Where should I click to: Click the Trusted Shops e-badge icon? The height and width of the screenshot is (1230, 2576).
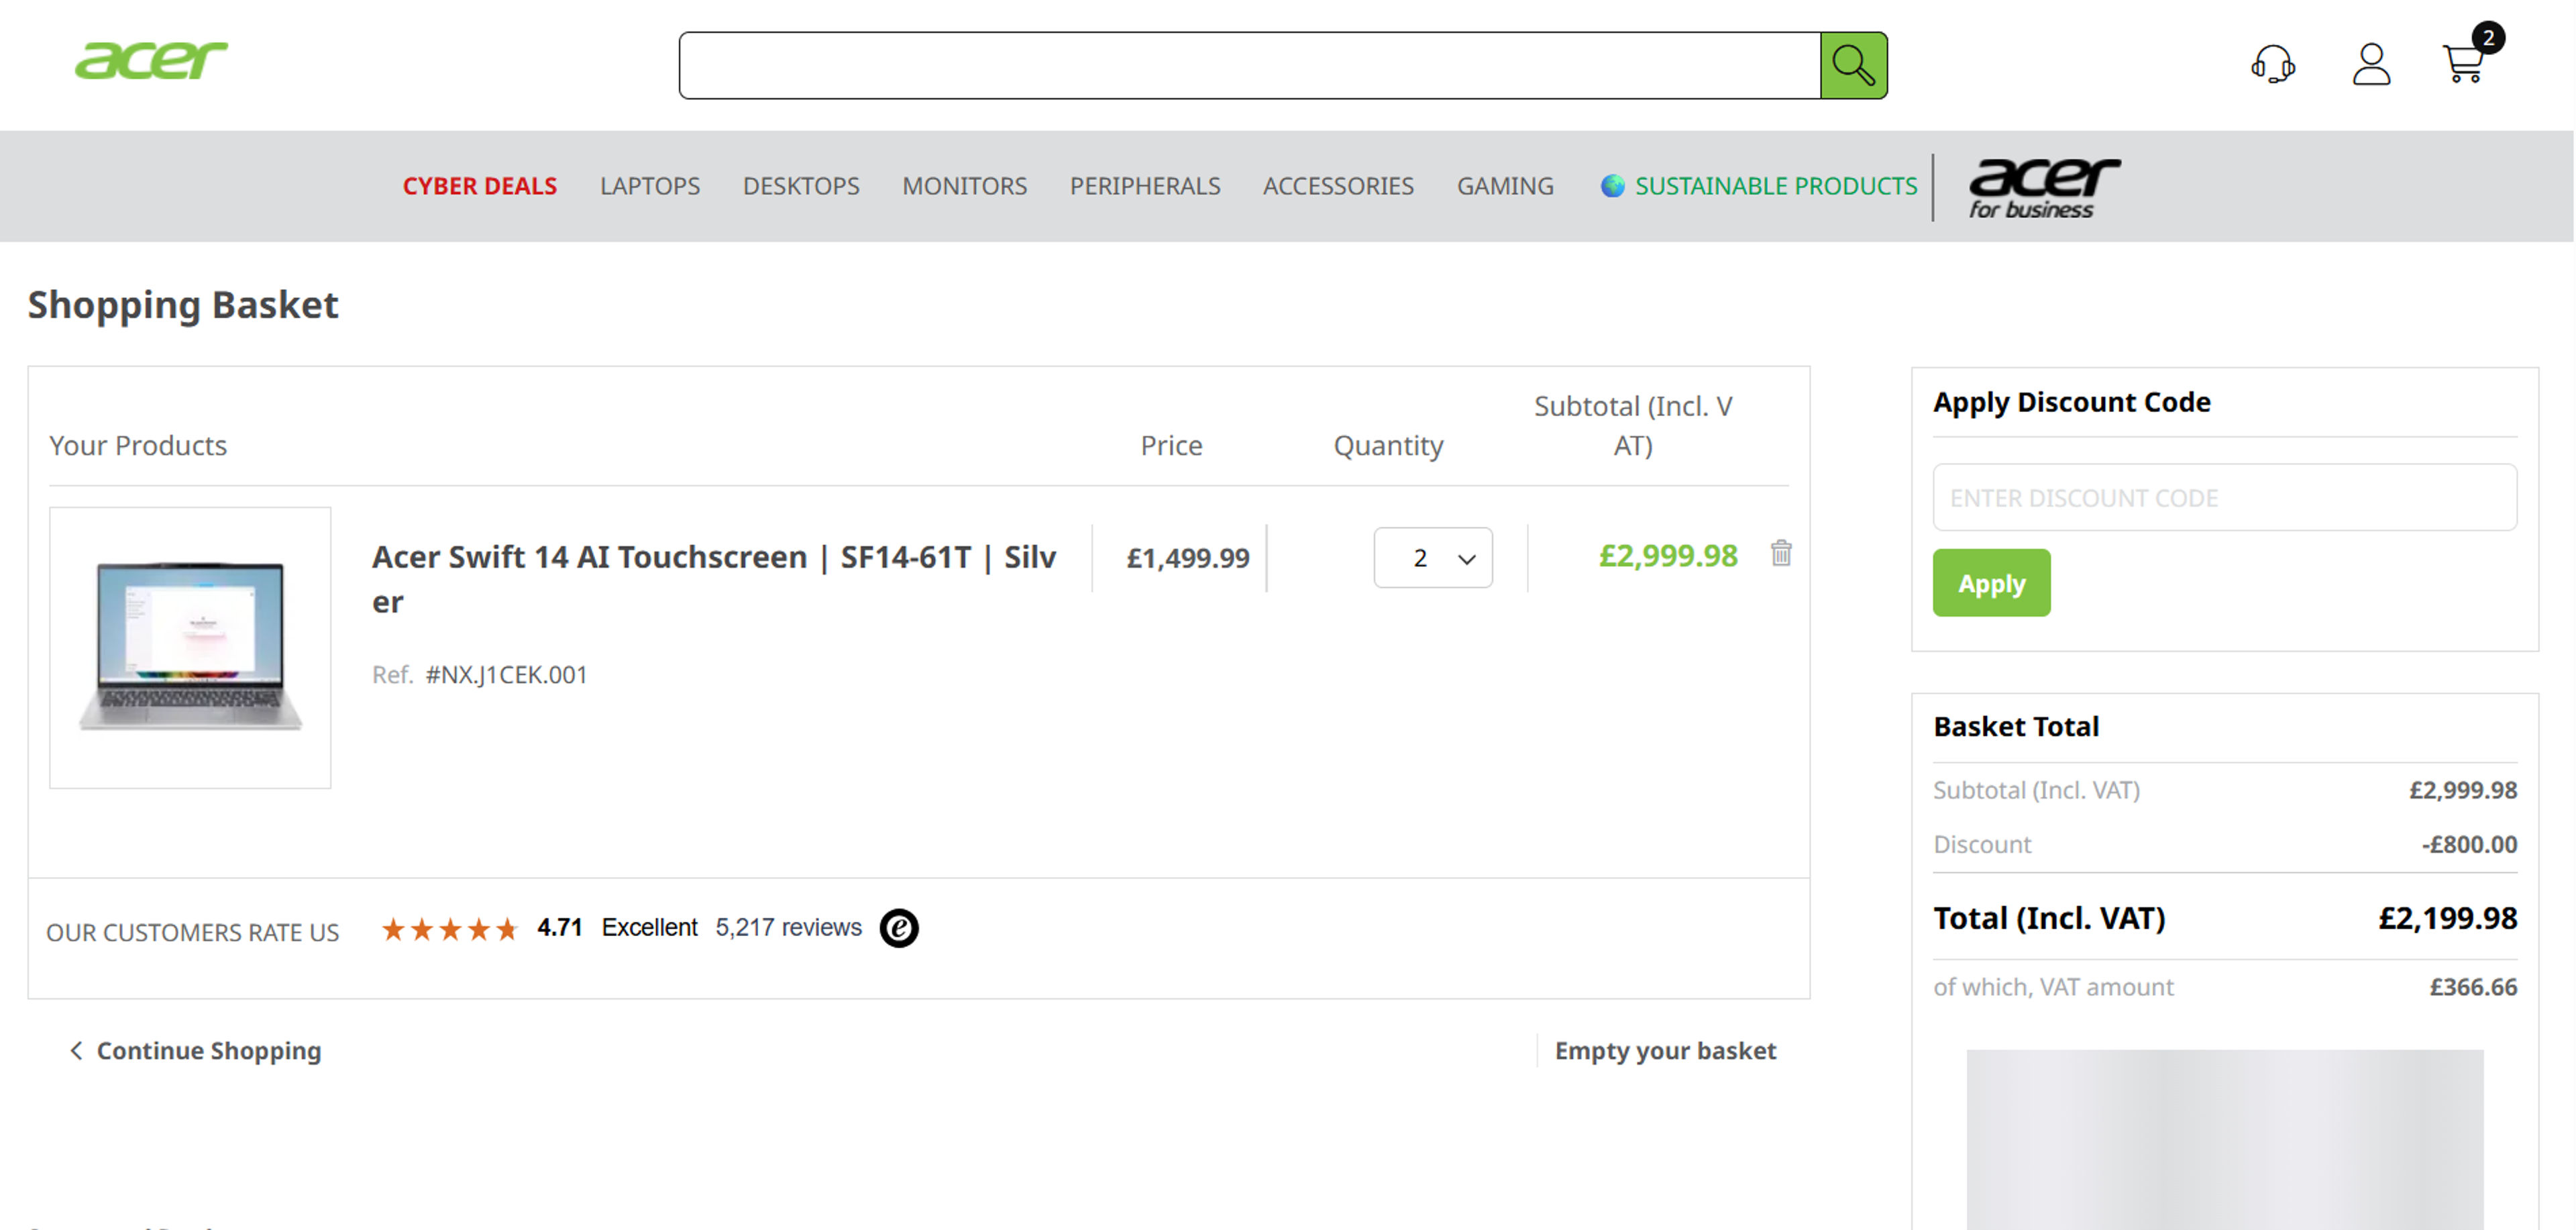coord(899,928)
